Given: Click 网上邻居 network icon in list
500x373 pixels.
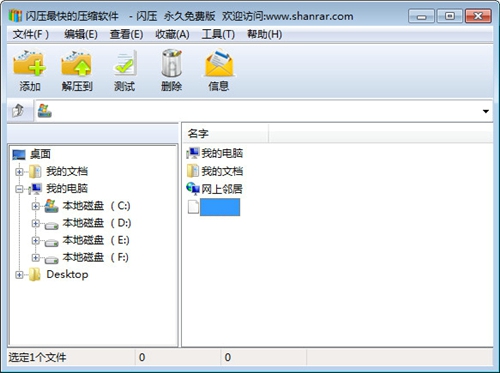Looking at the screenshot, I should [x=193, y=189].
